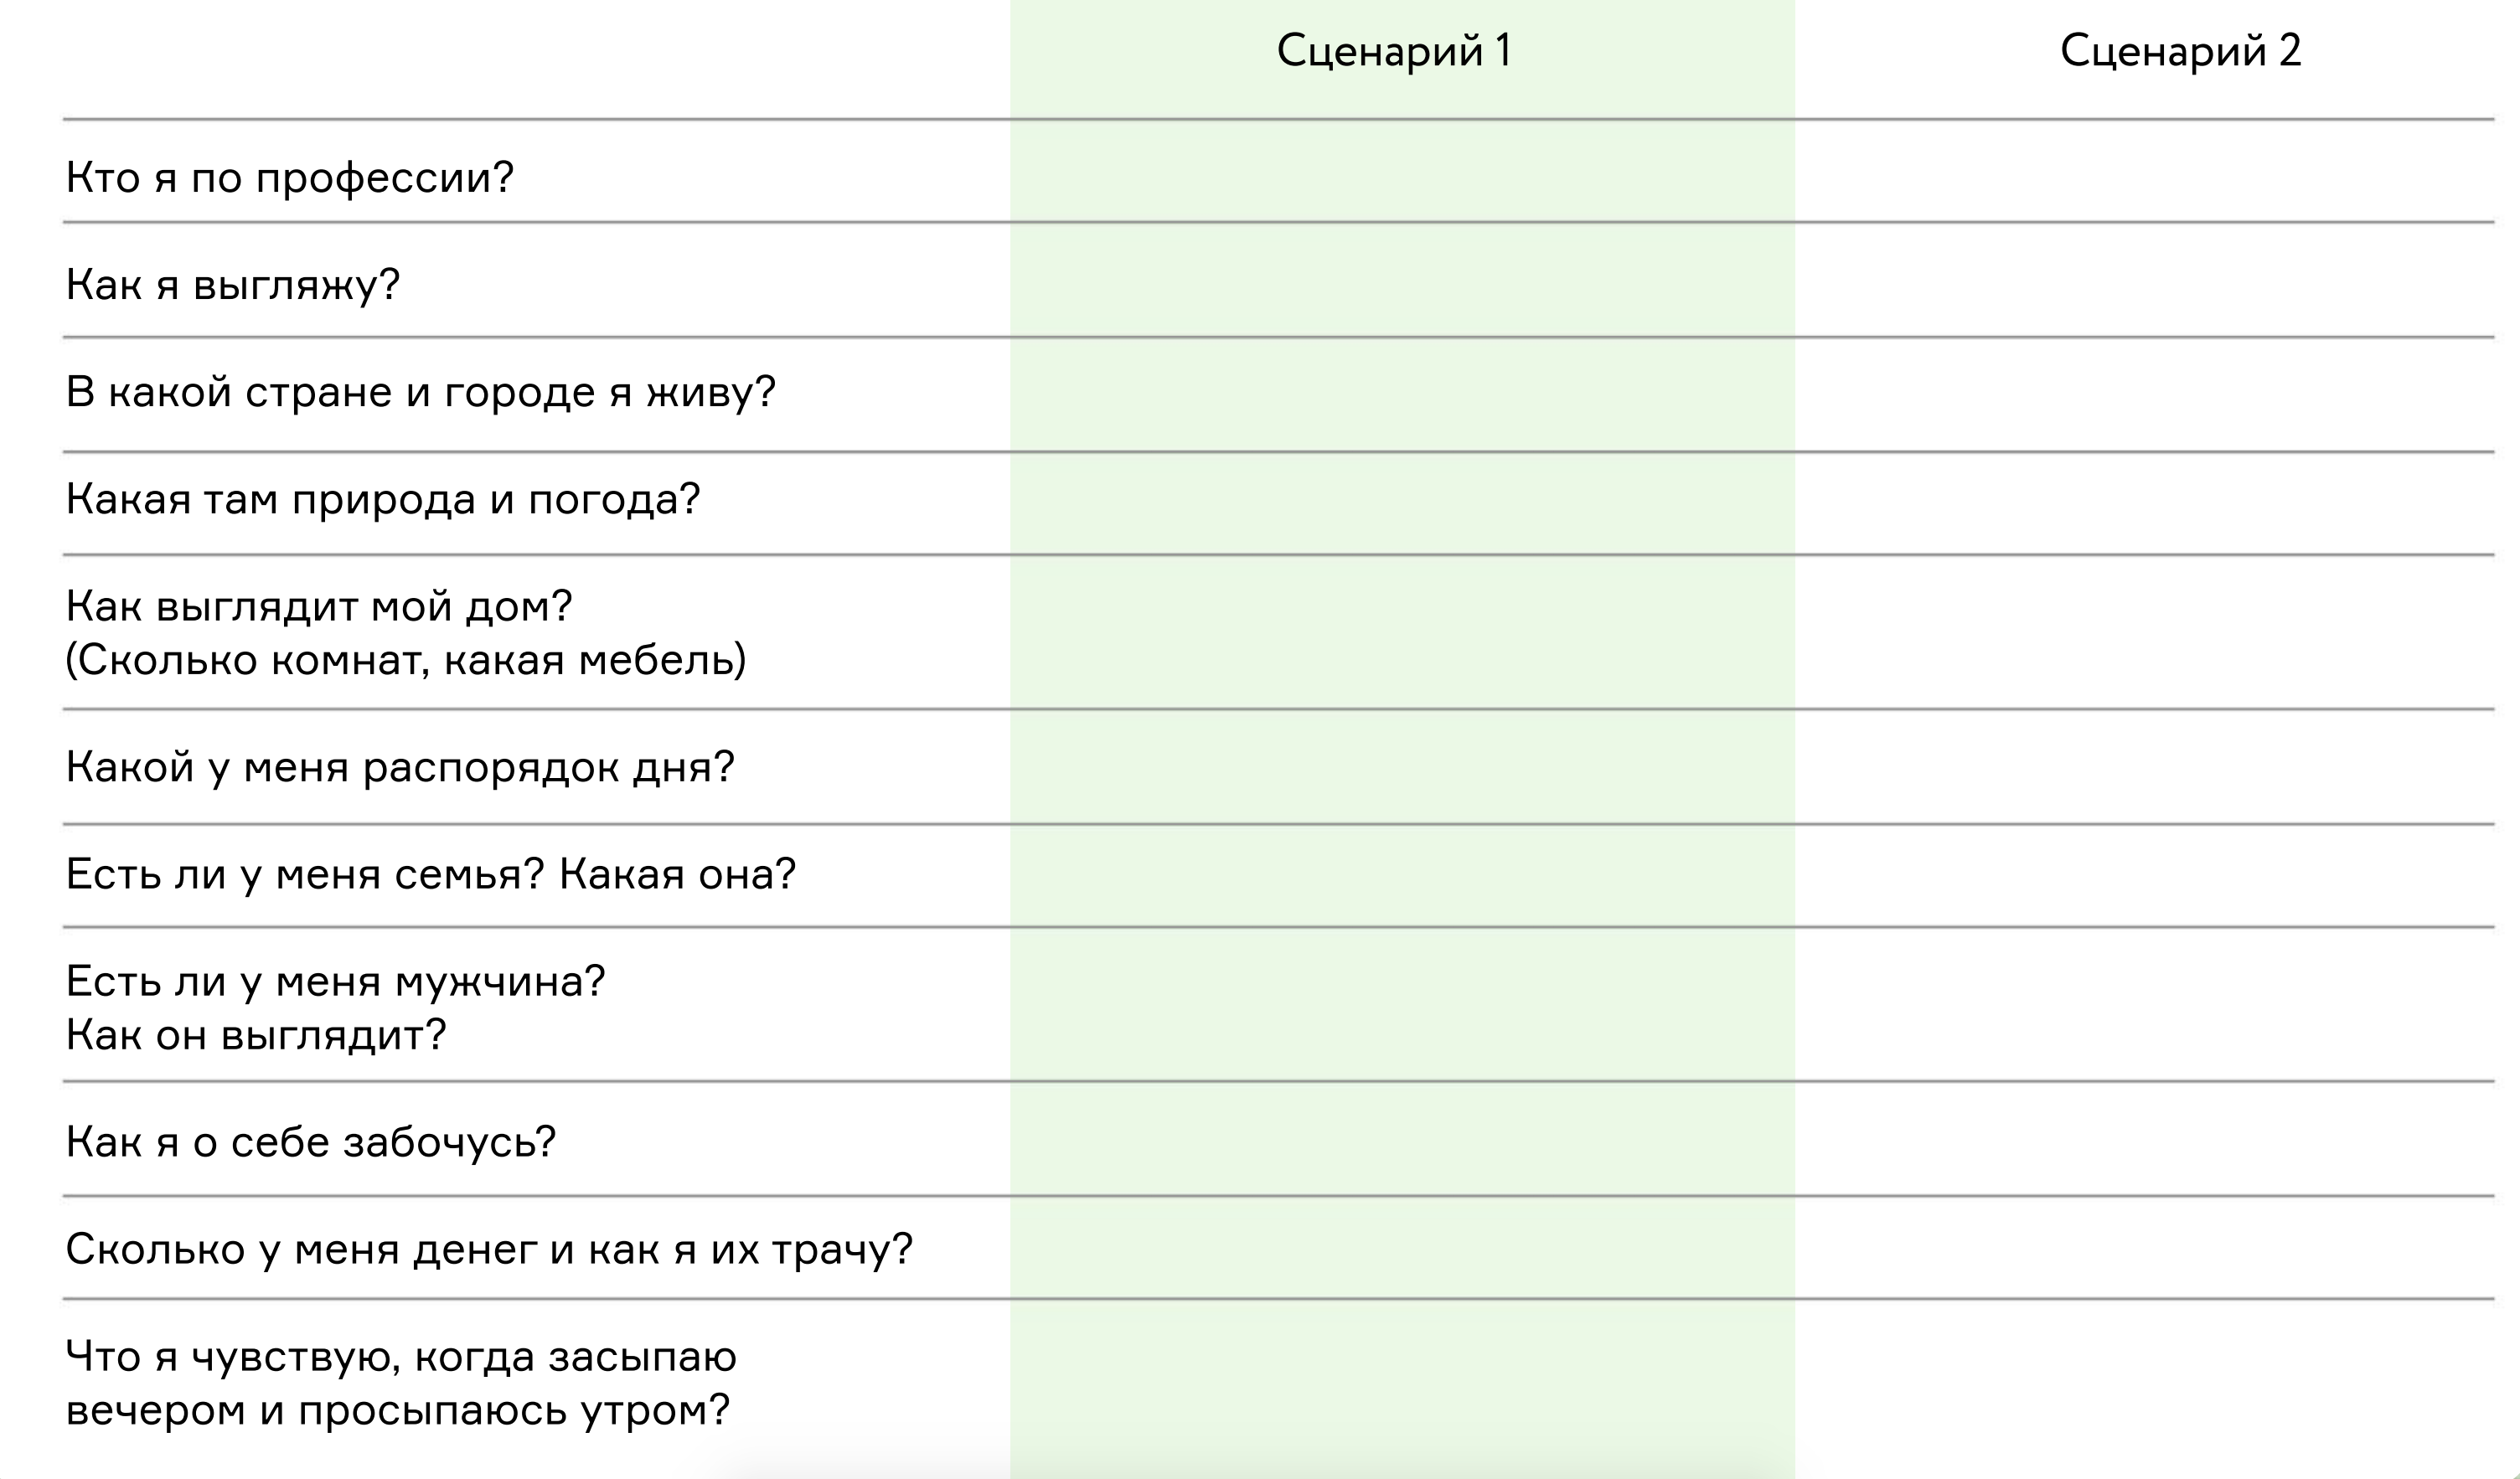The width and height of the screenshot is (2520, 1479).
Task: Click Какая там природа и погода? row label
Action: tap(383, 499)
